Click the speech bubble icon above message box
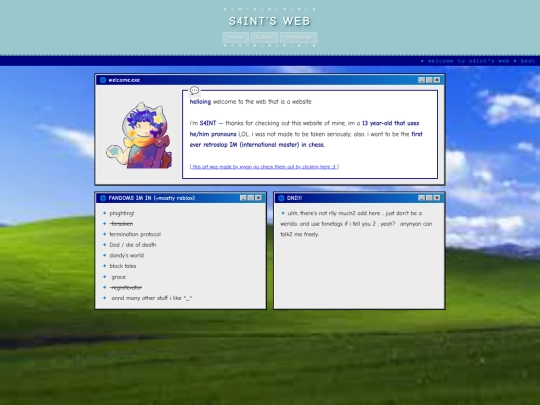This screenshot has height=405, width=540. pyautogui.click(x=194, y=90)
